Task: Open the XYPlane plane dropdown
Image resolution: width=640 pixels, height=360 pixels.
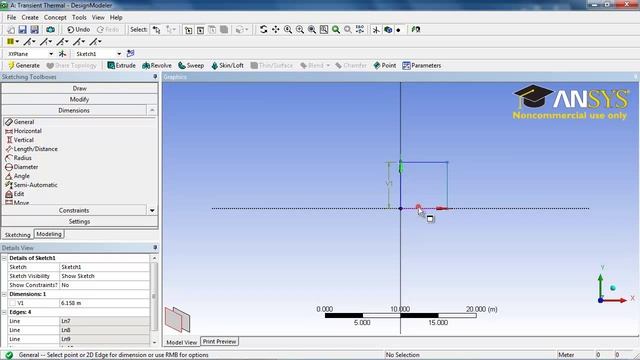Action: pyautogui.click(x=51, y=54)
